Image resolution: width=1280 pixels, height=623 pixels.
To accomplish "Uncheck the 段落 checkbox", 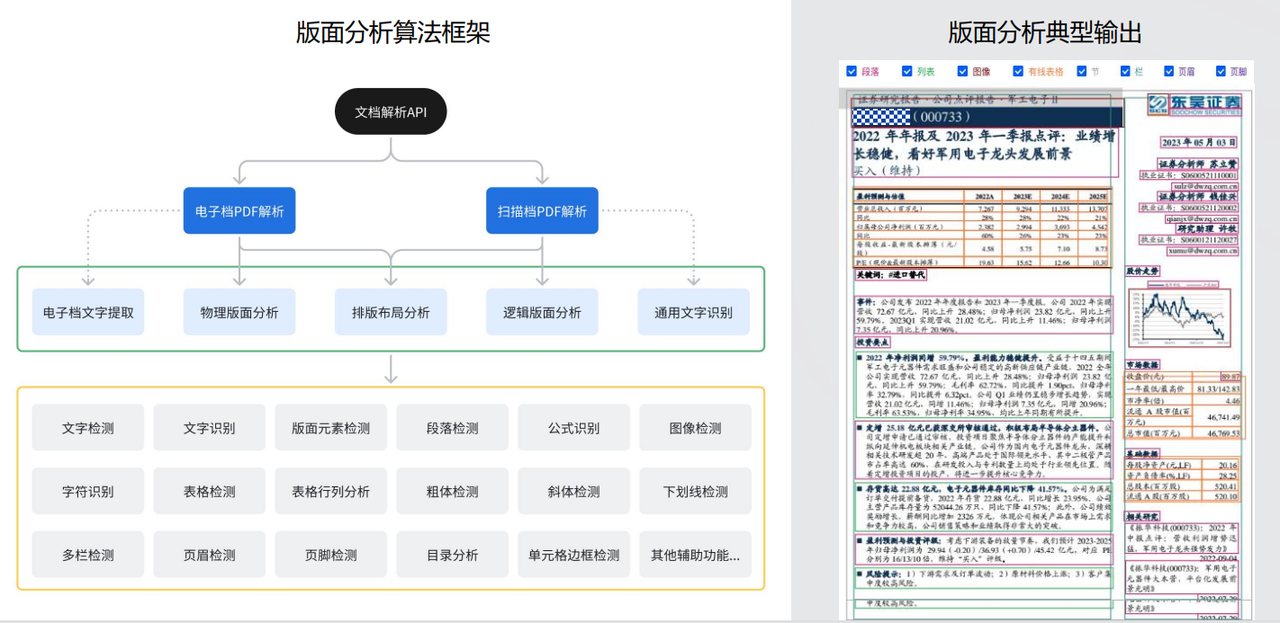I will [x=851, y=71].
